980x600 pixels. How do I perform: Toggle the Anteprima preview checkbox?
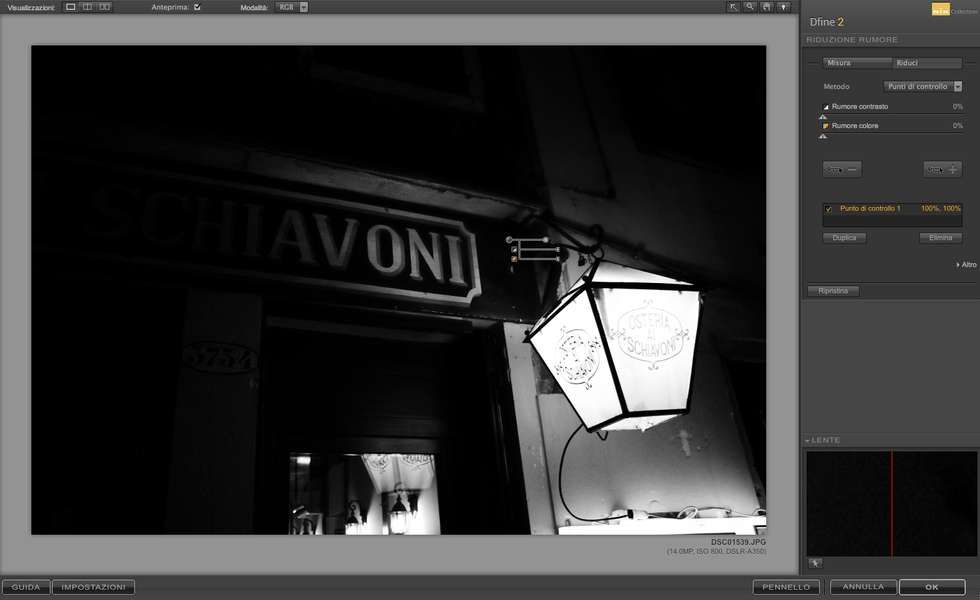[198, 8]
